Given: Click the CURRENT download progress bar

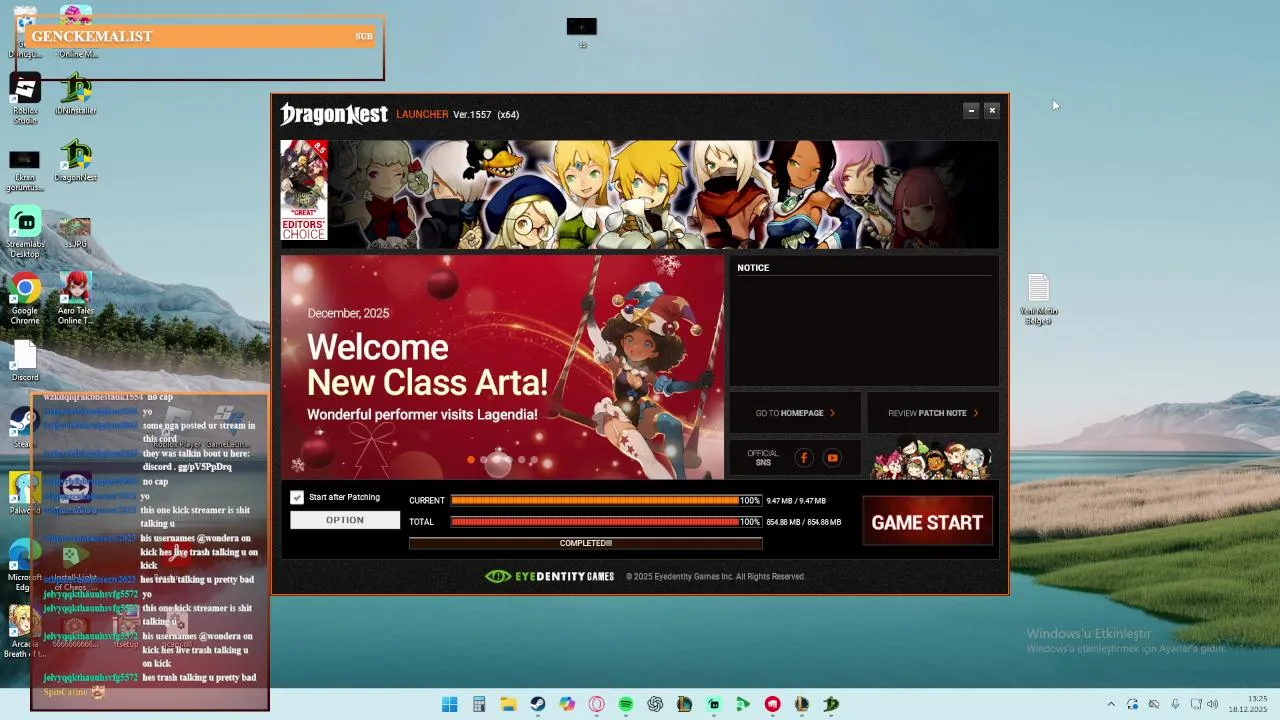Looking at the screenshot, I should point(606,500).
